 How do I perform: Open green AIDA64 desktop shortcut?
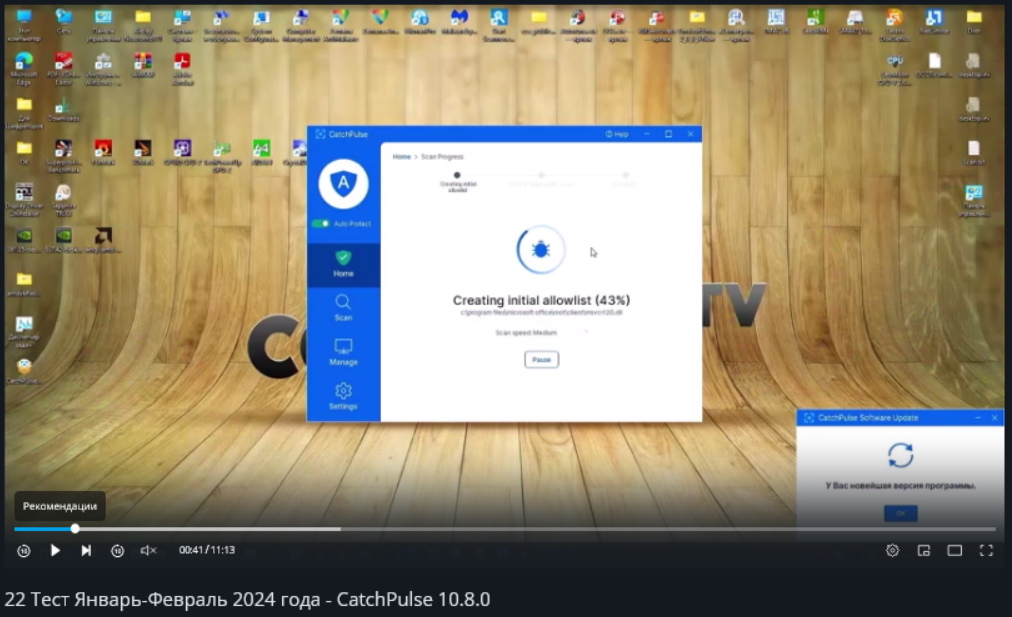261,153
